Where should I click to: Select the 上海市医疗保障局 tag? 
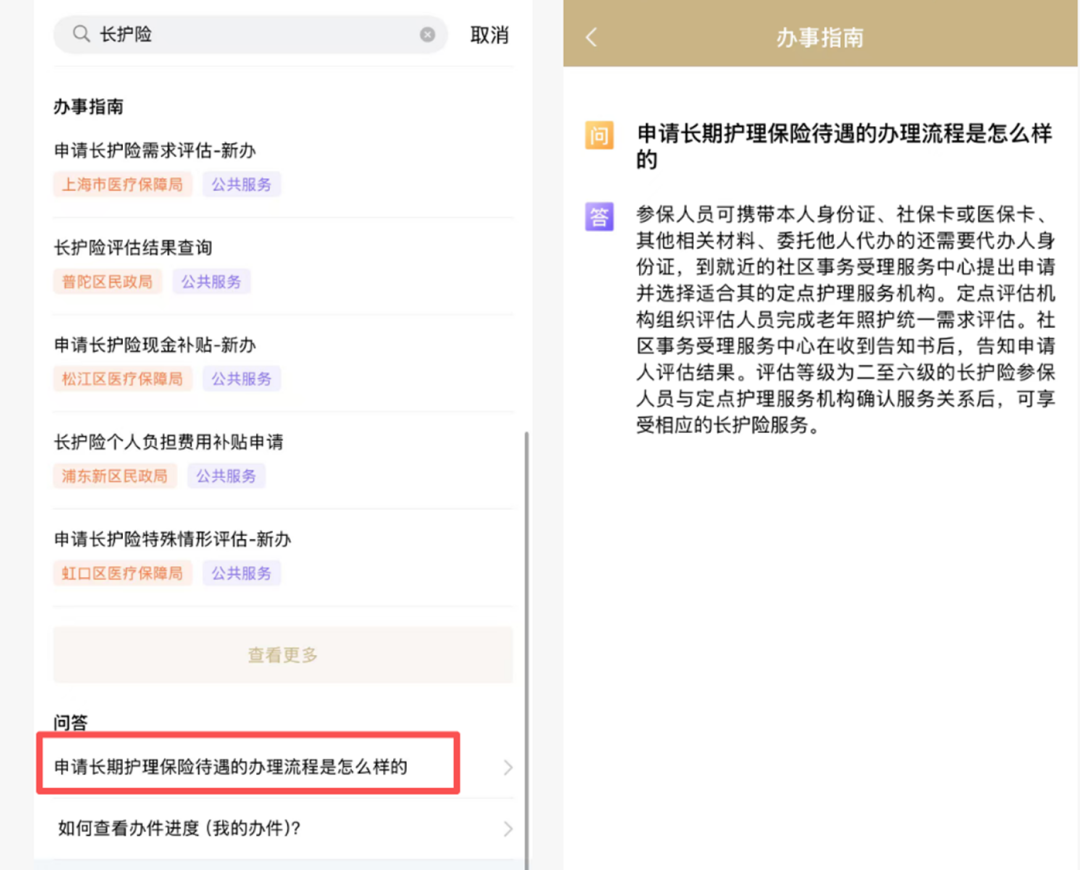[122, 185]
